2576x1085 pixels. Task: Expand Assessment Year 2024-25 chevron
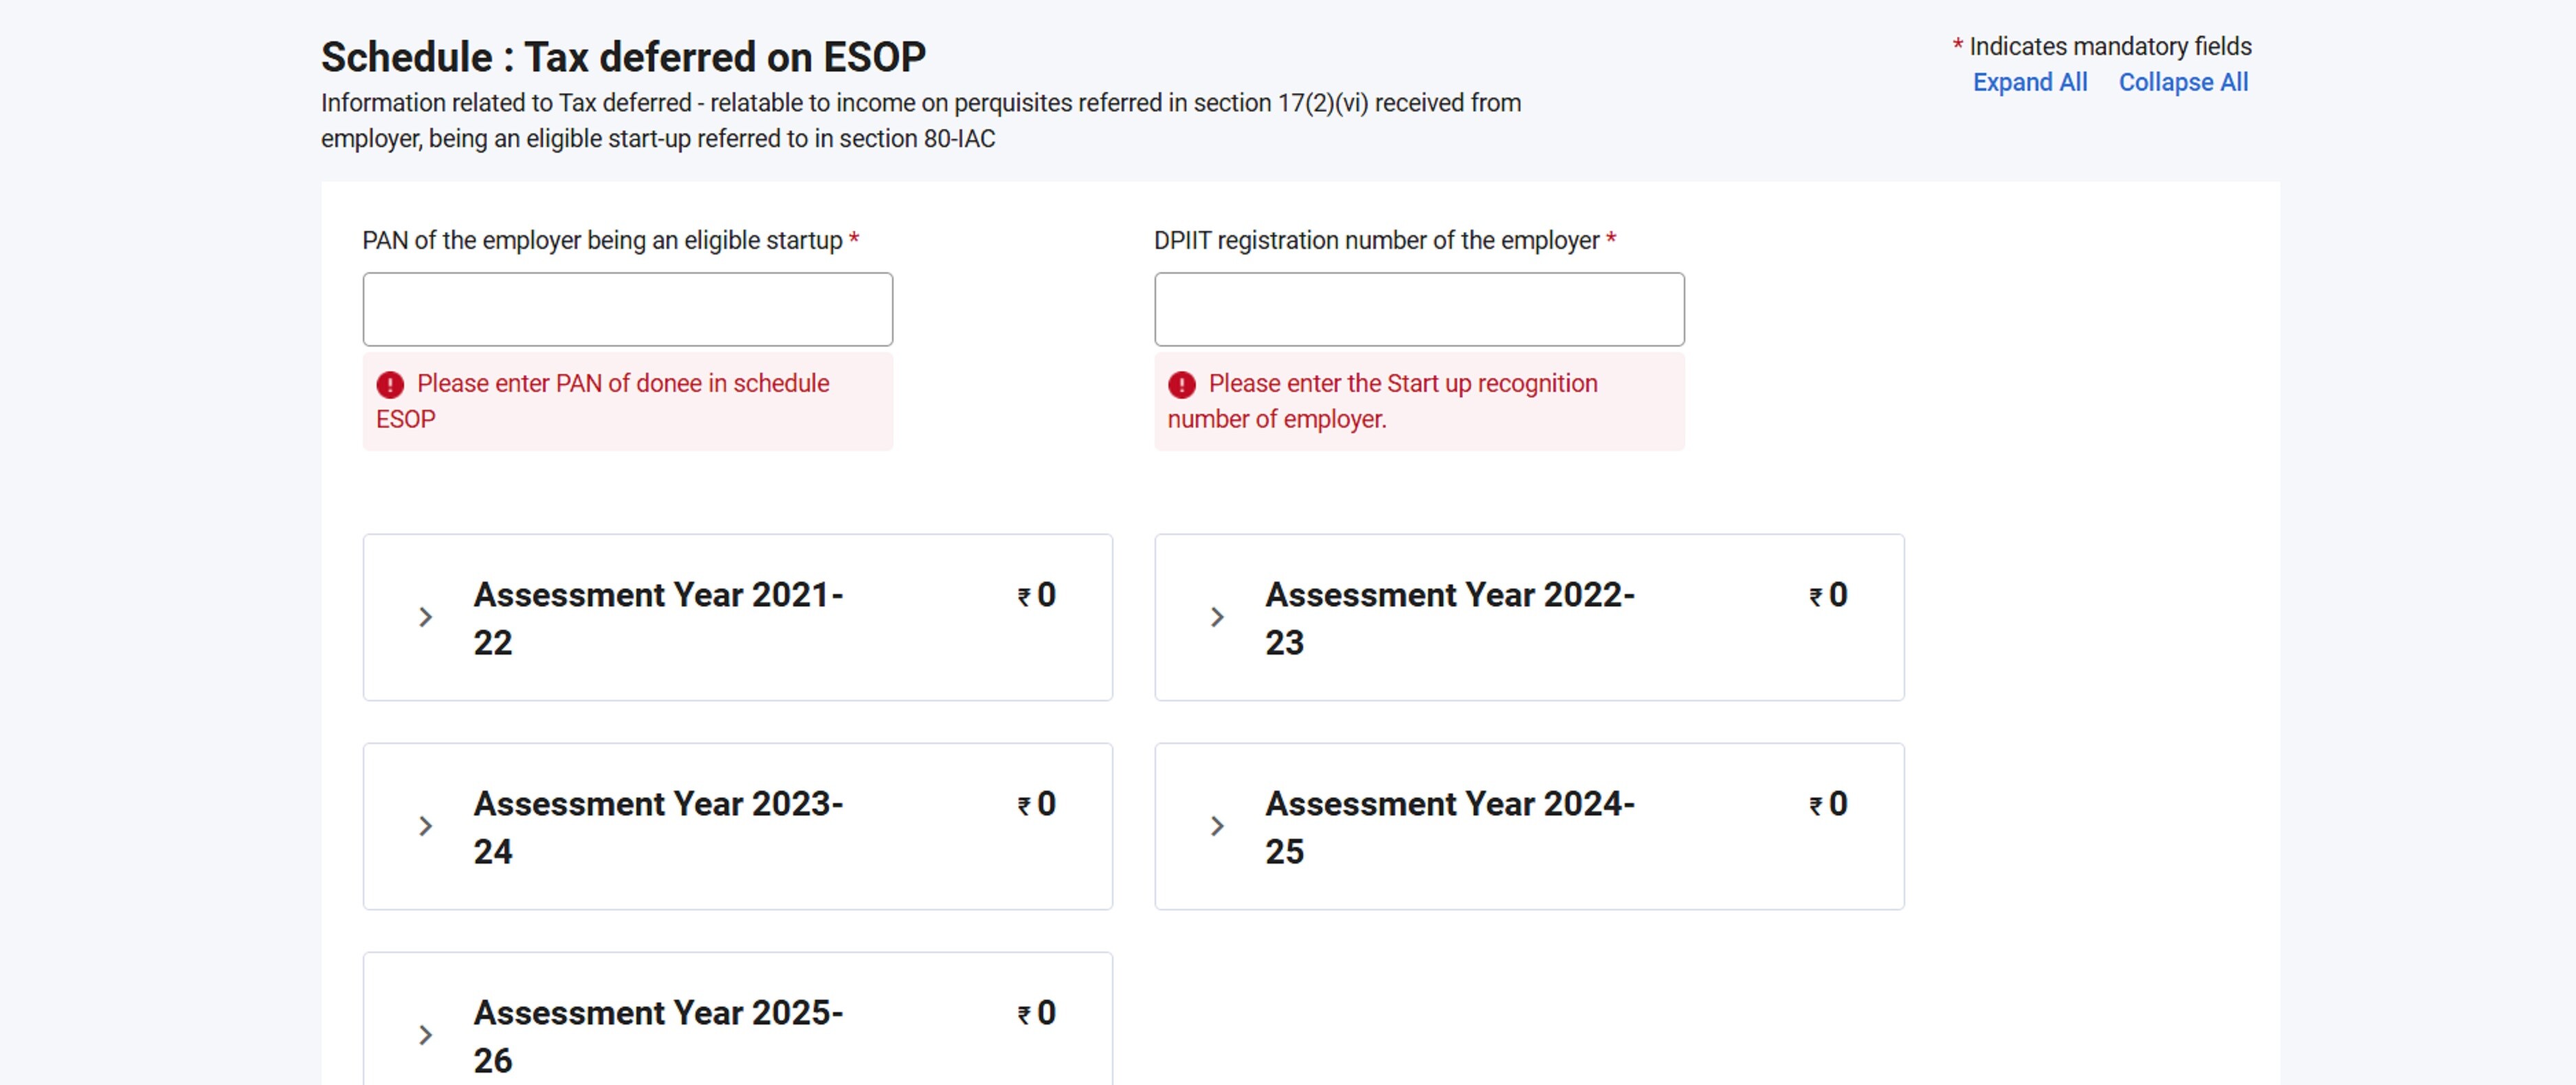[x=1216, y=826]
